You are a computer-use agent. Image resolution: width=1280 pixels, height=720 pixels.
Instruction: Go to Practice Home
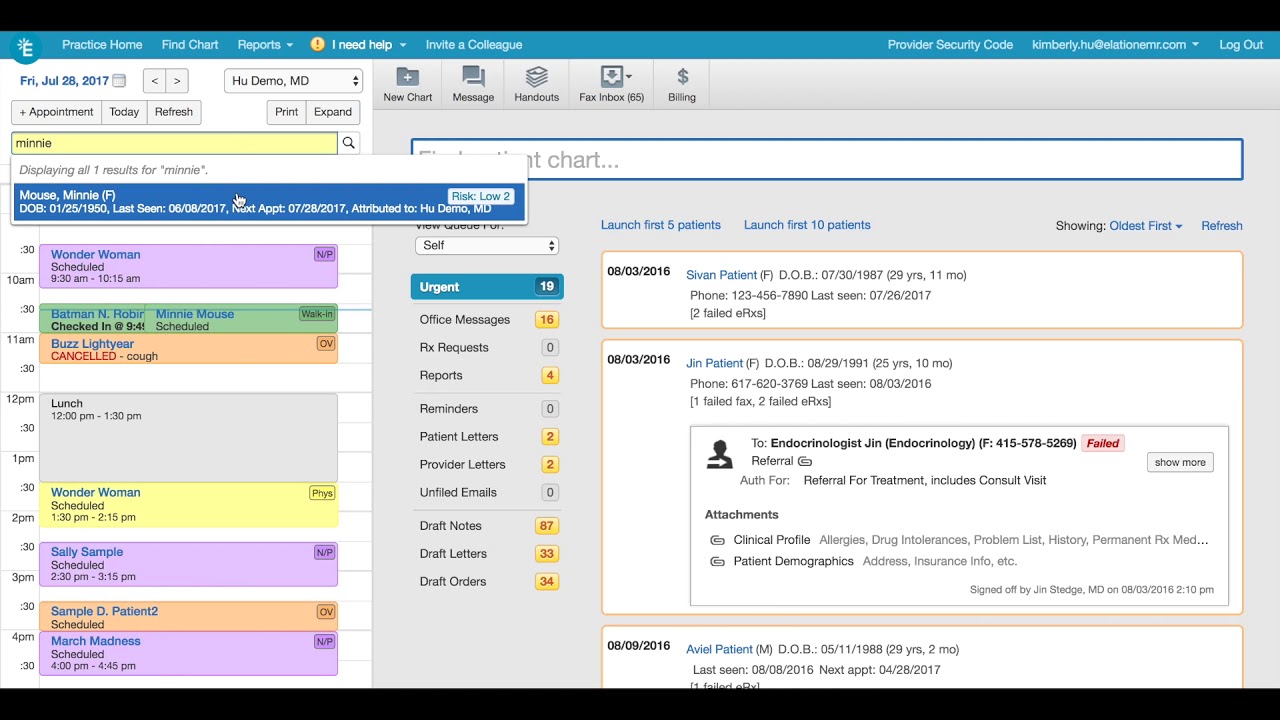pos(102,45)
